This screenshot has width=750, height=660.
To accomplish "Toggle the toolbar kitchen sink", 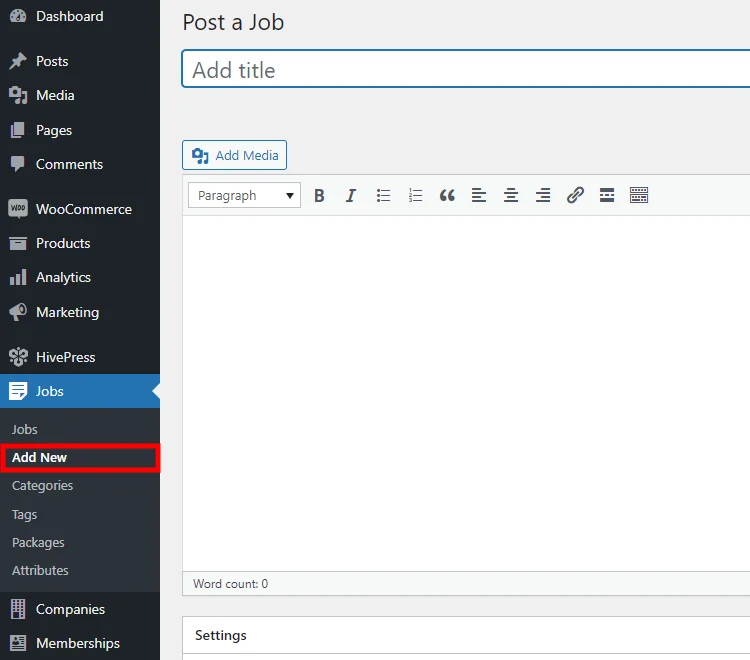I will pyautogui.click(x=639, y=195).
